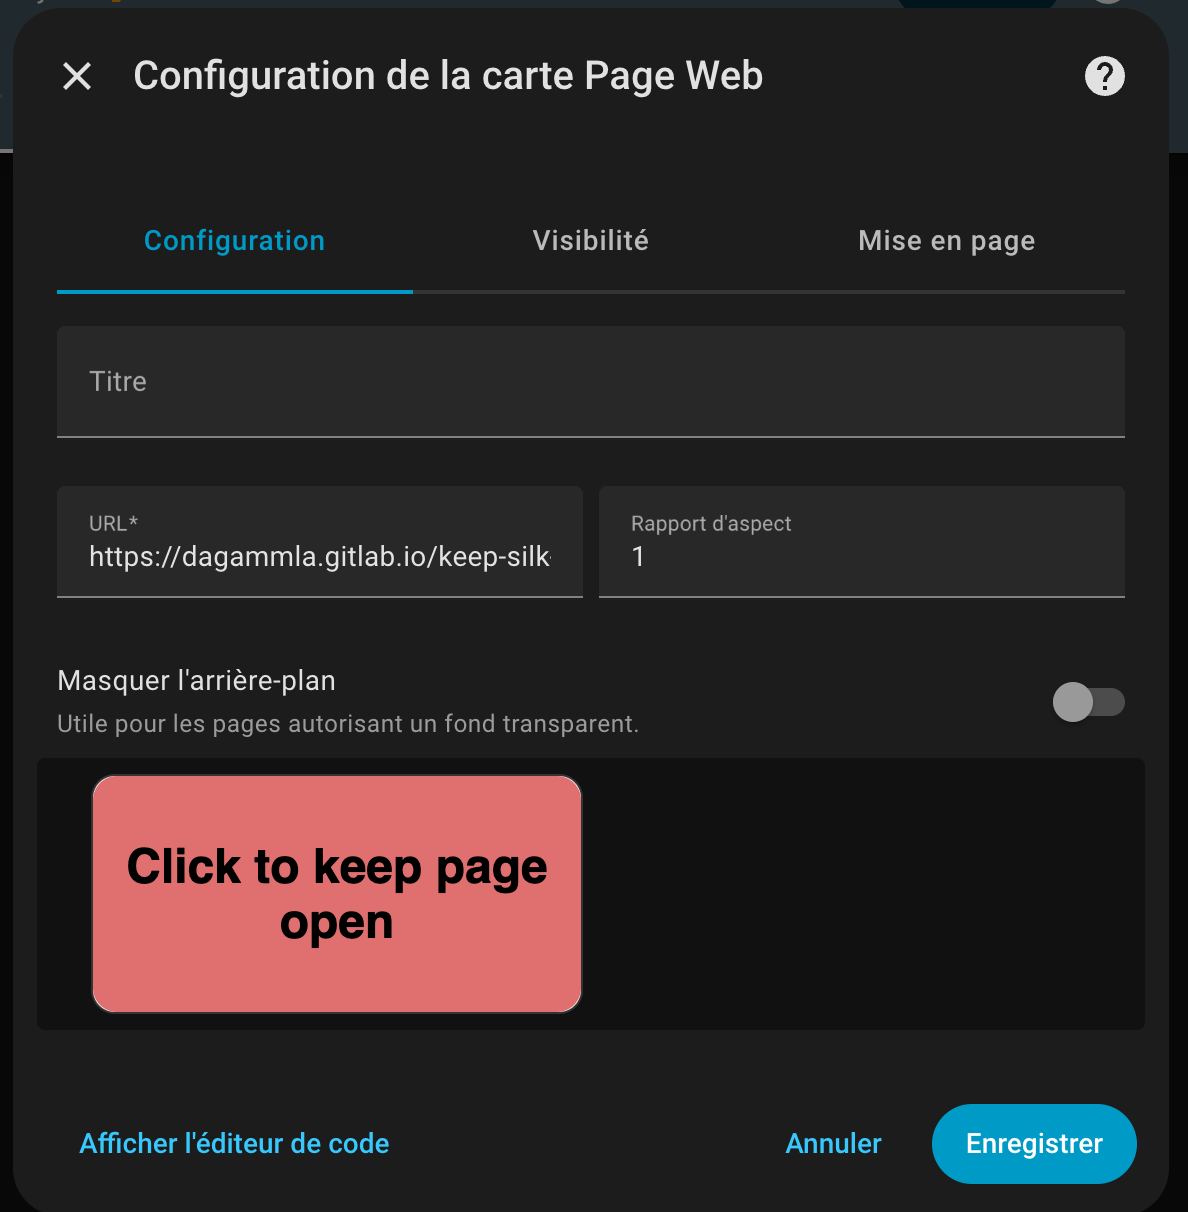Image resolution: width=1188 pixels, height=1212 pixels.
Task: Toggle the Masquer l'arrière-plan switch
Action: click(1089, 702)
